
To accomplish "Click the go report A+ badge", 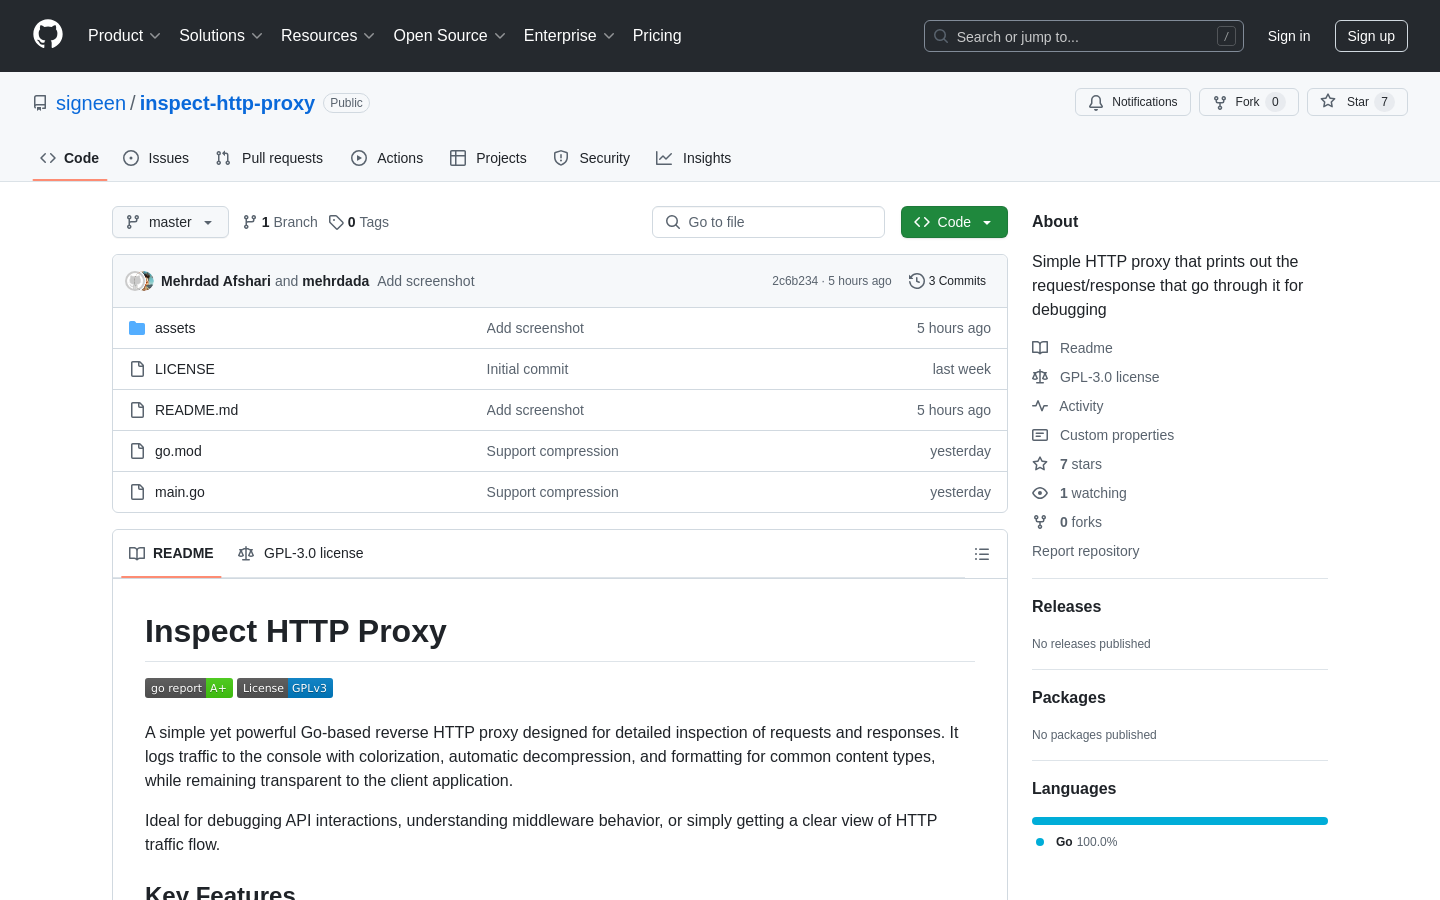I will (x=189, y=688).
